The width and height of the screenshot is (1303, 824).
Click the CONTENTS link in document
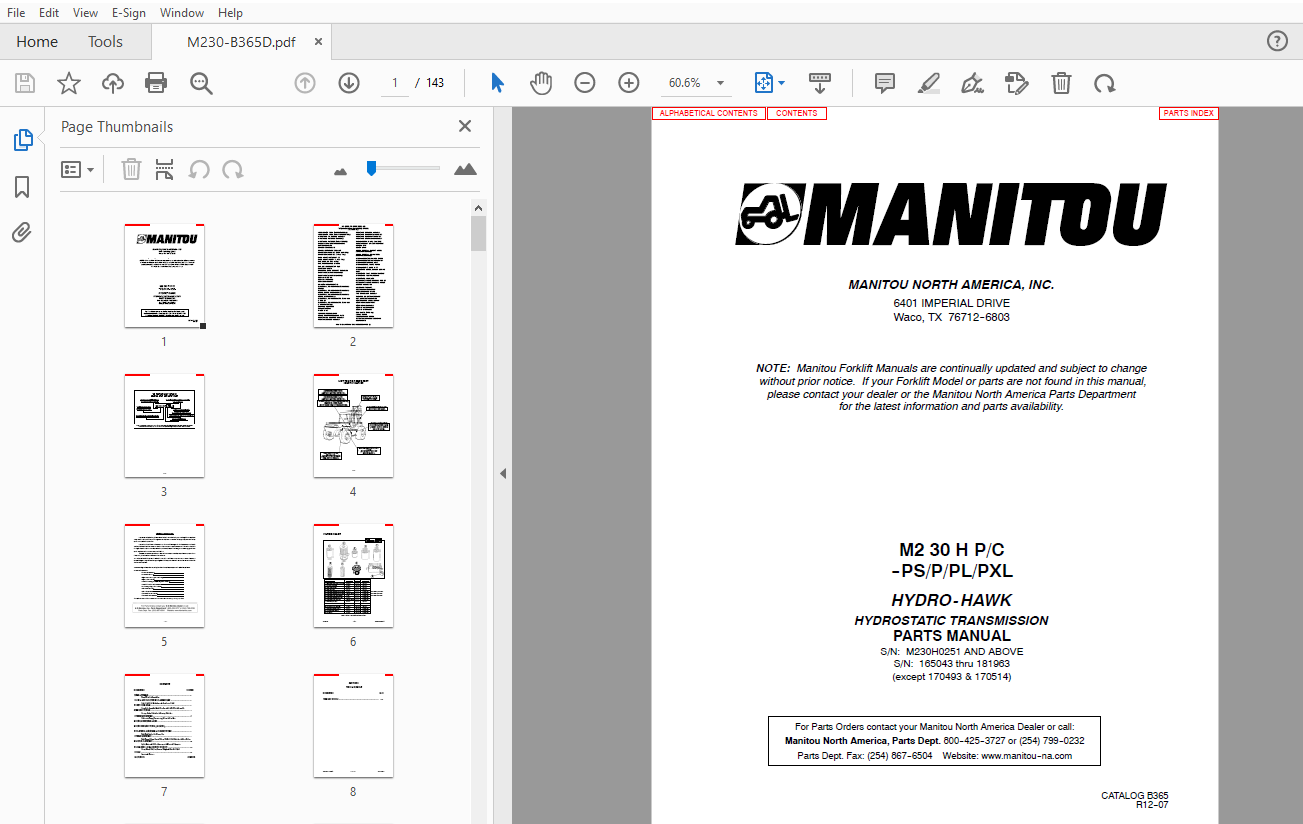click(797, 113)
